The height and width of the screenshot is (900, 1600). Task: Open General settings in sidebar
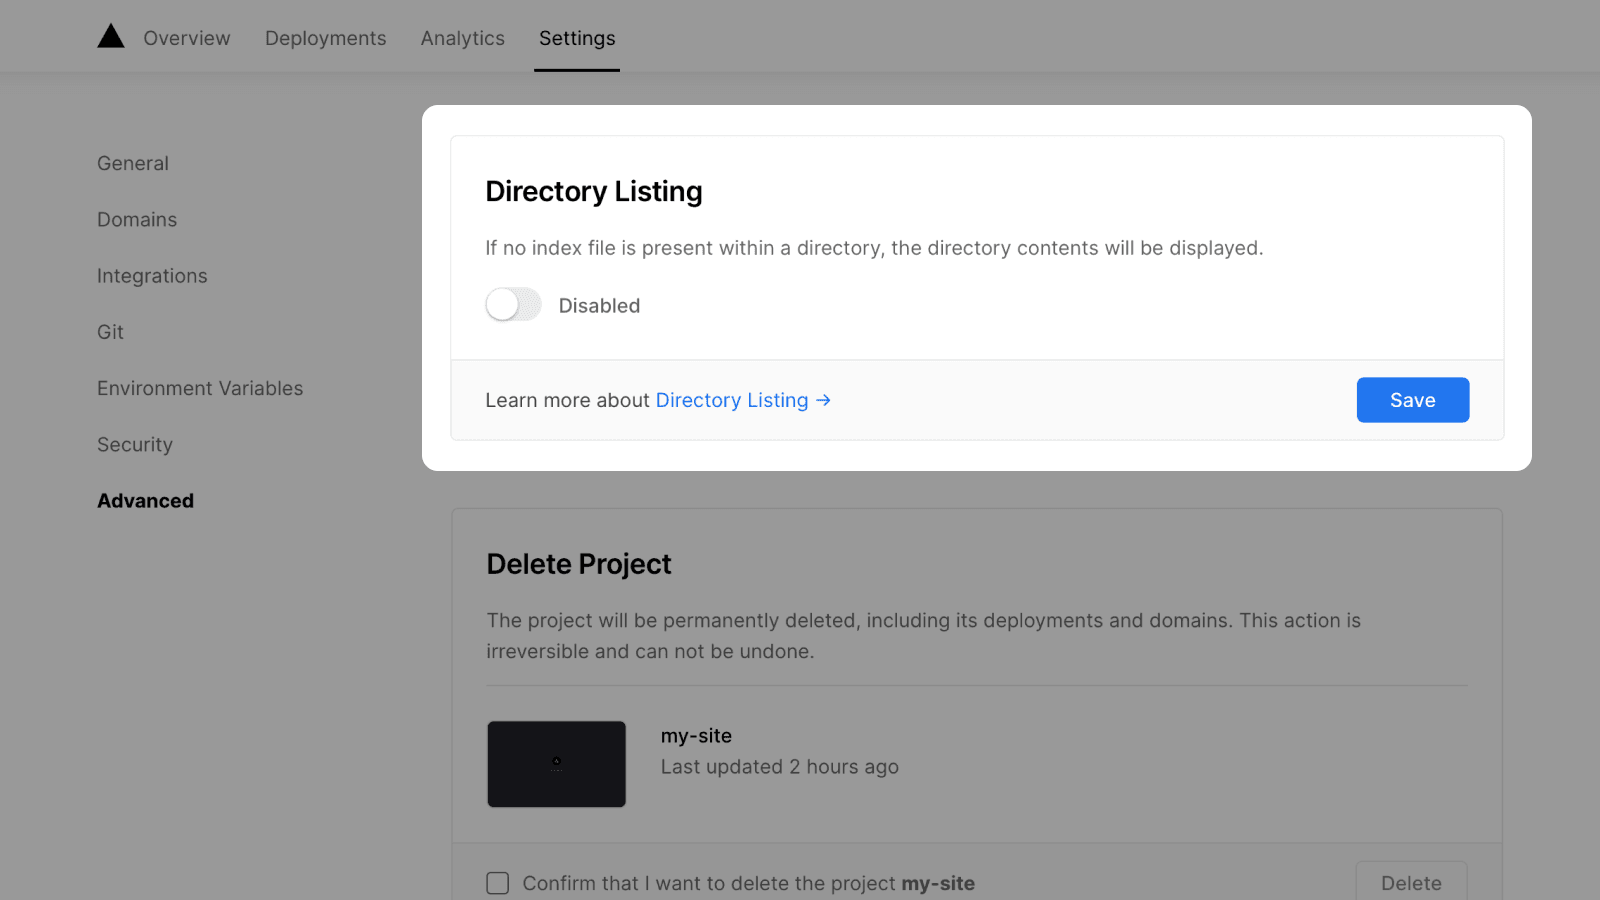[133, 163]
